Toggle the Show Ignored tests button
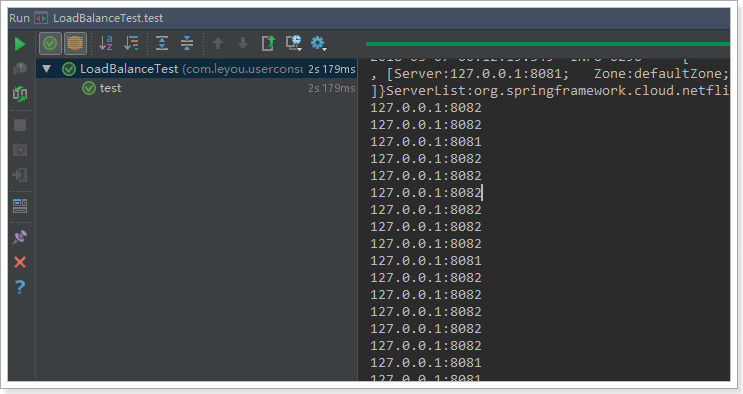The image size is (743, 394). [x=75, y=44]
